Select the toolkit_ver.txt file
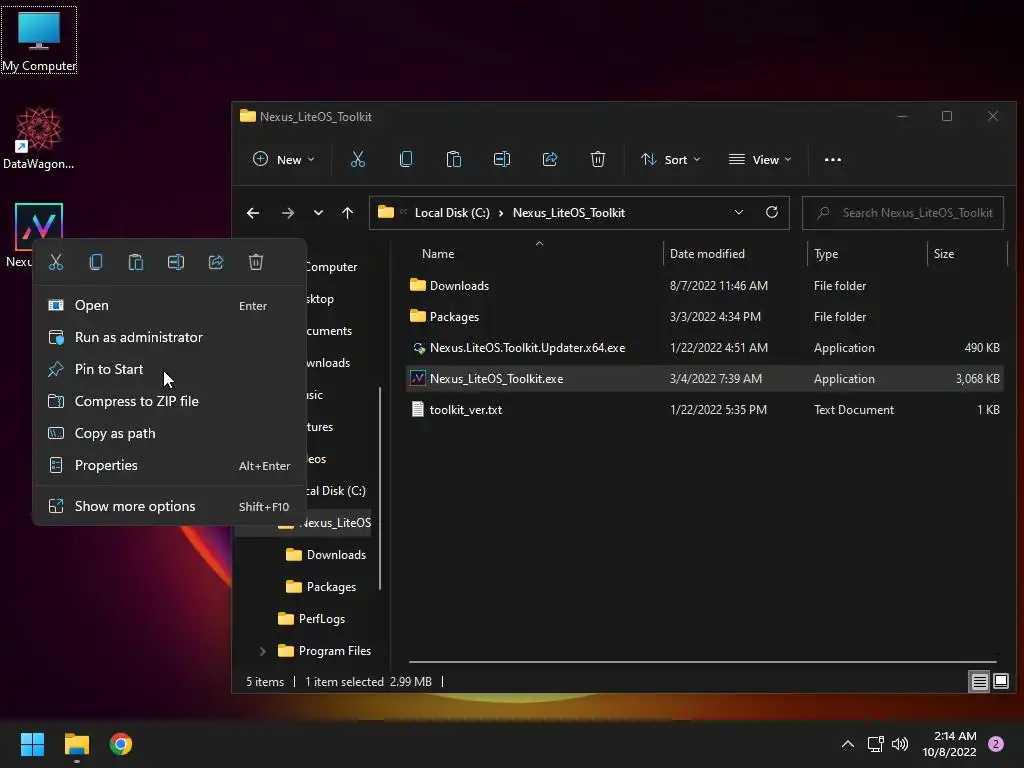1024x768 pixels. tap(704, 410)
